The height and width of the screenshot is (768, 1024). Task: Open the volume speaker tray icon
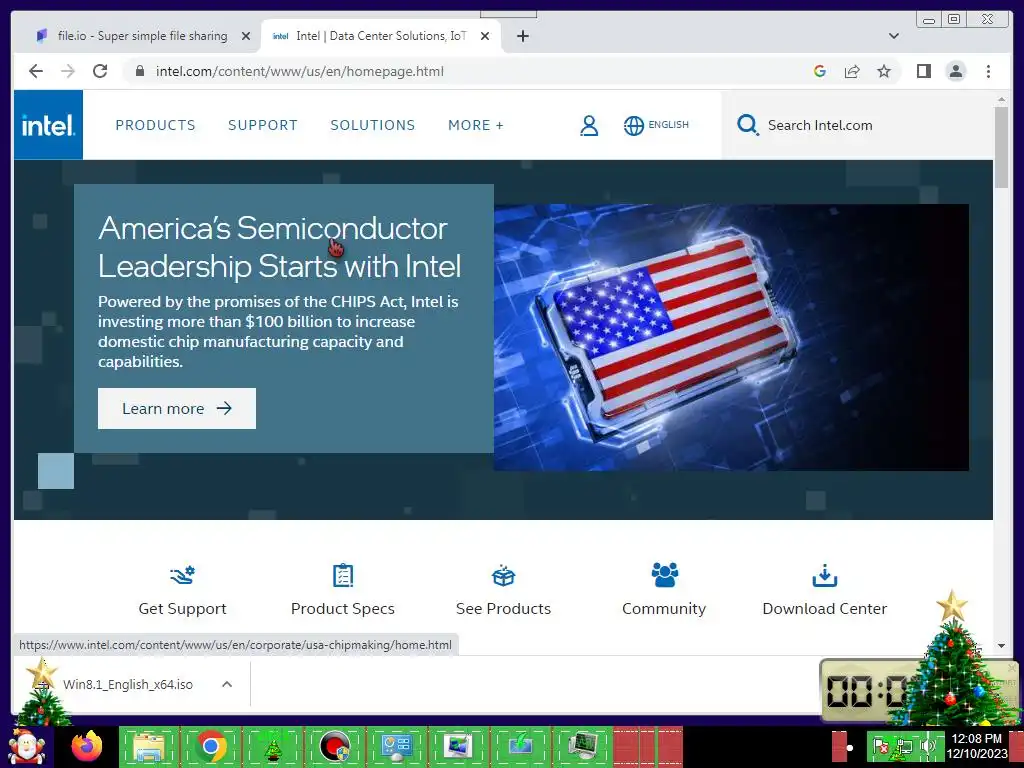point(927,746)
